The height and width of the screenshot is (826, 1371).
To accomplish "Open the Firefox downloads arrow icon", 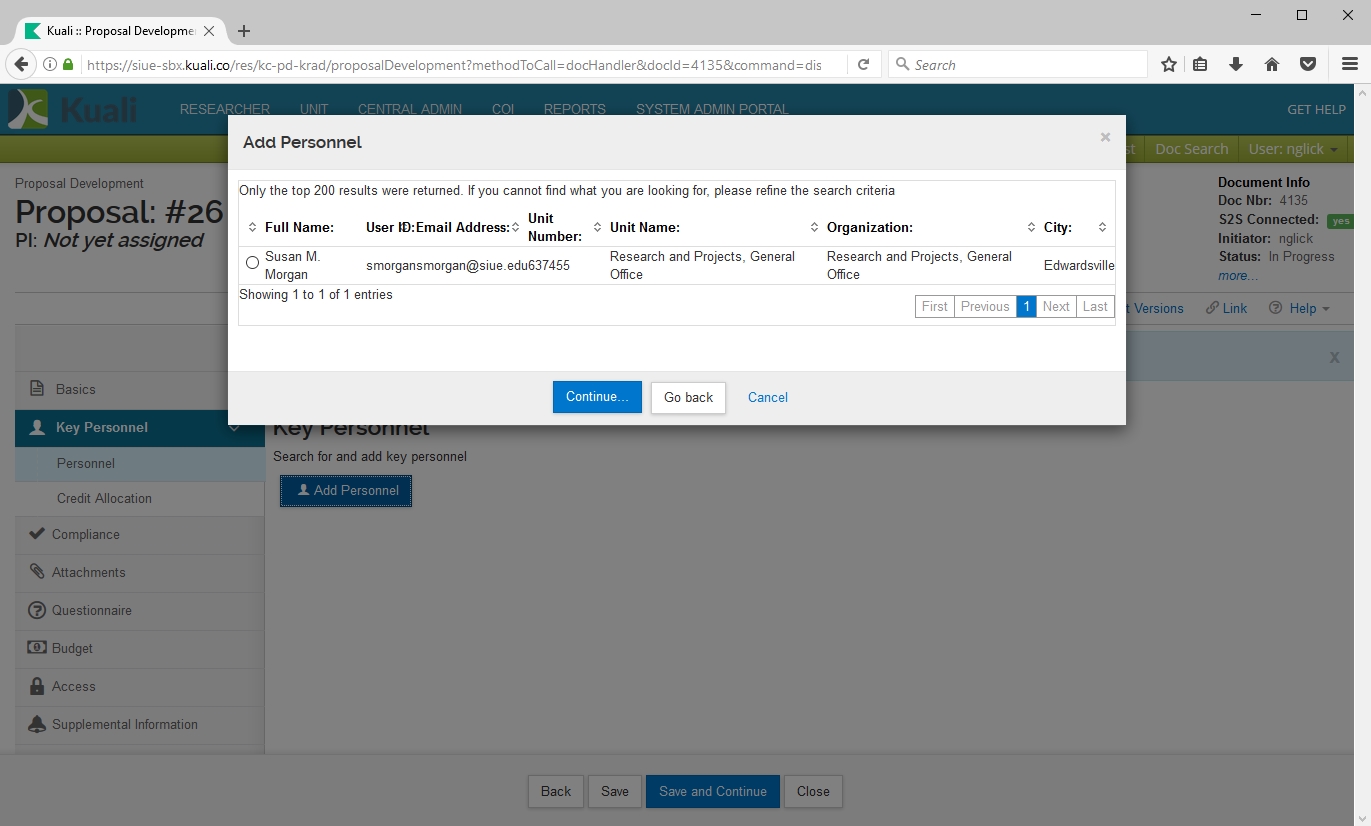I will click(x=1236, y=65).
